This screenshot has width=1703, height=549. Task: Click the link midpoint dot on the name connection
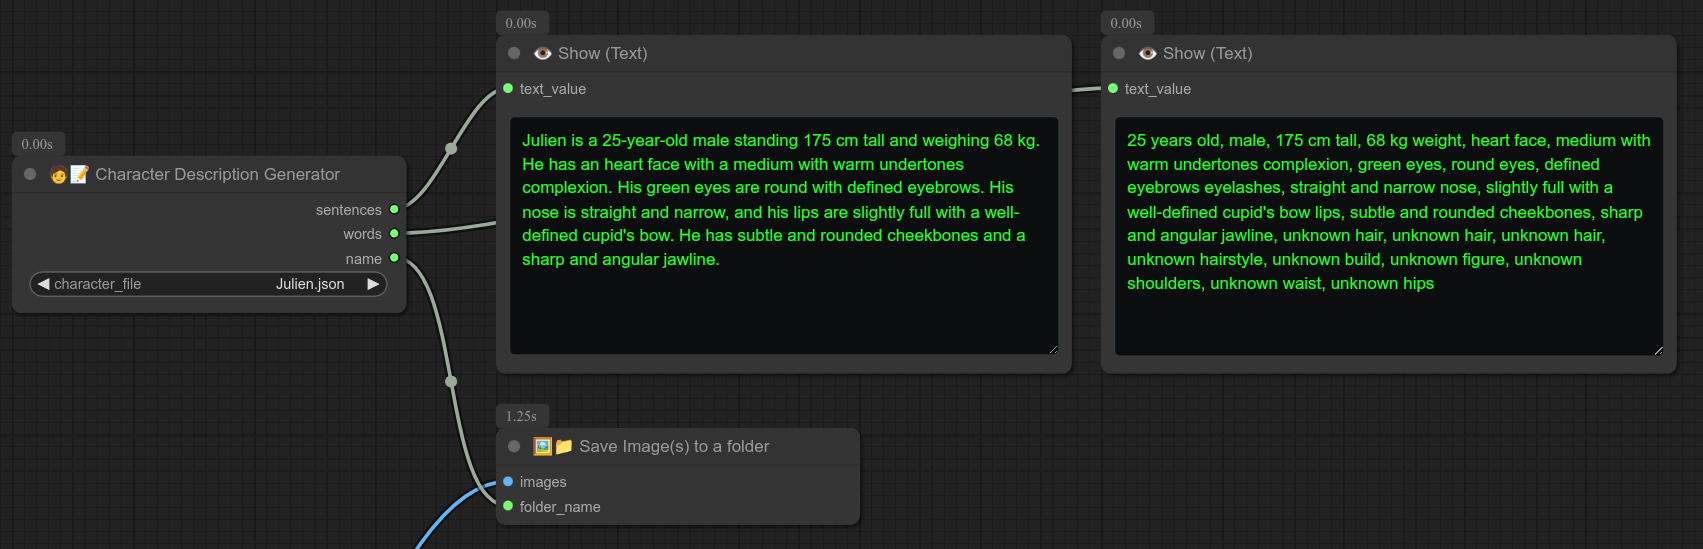point(451,381)
